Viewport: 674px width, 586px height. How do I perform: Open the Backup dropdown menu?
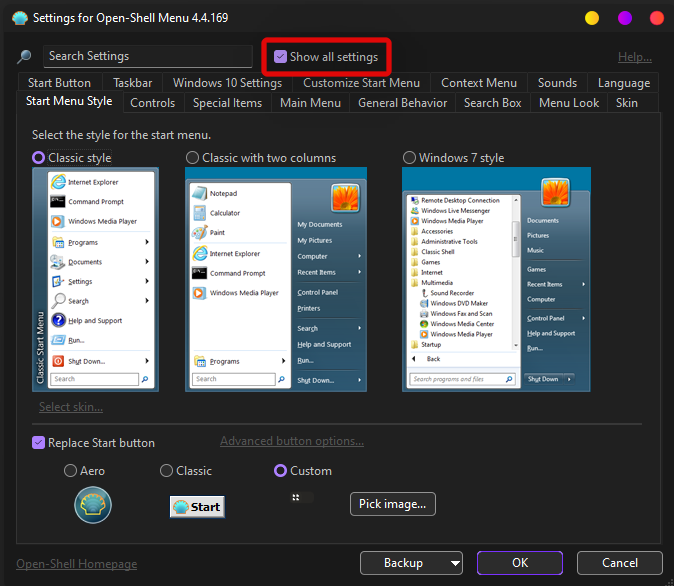(411, 563)
